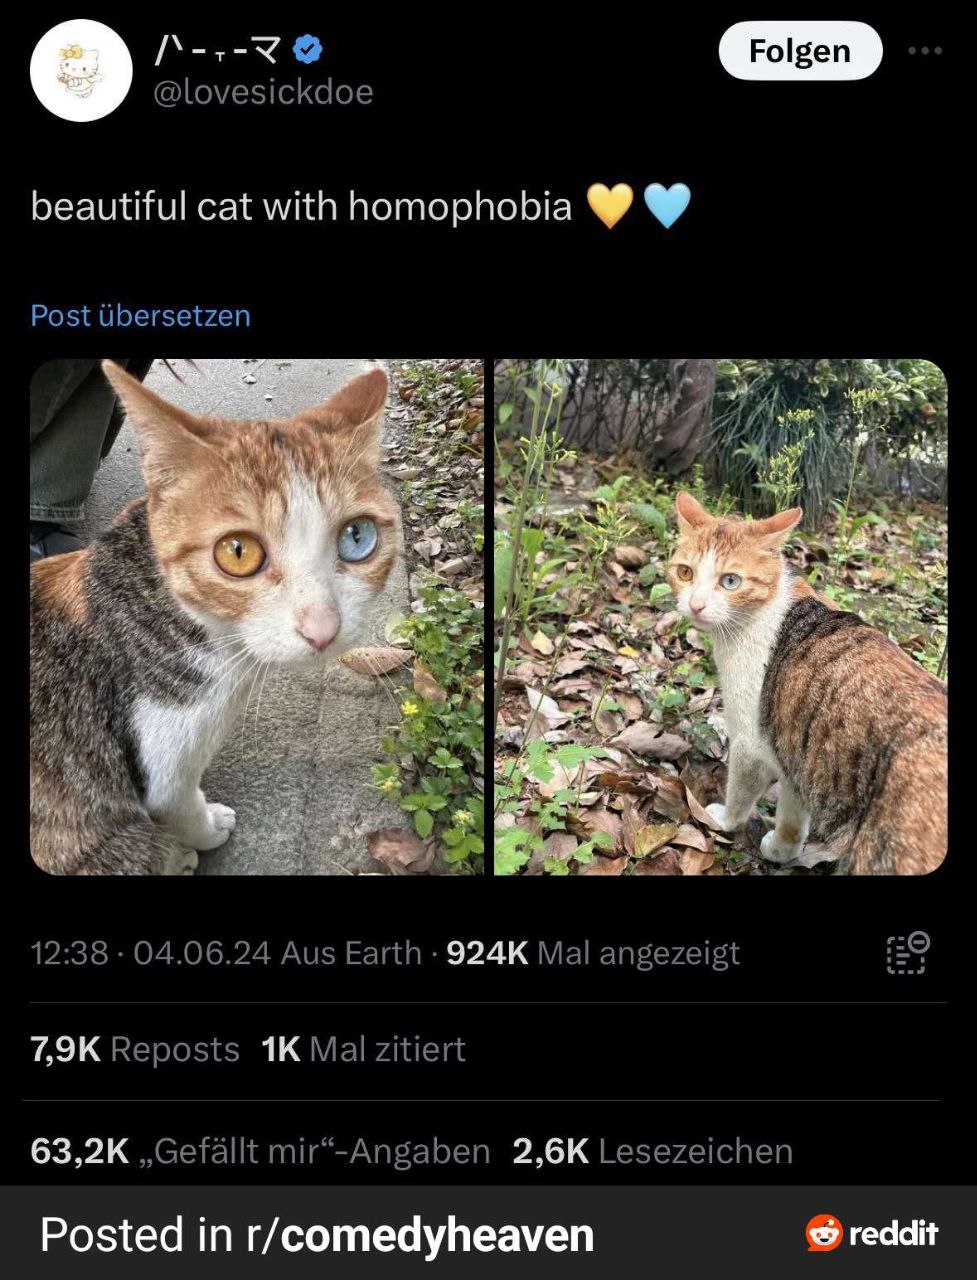Open the post analytics icon
This screenshot has width=977, height=1280.
point(908,952)
